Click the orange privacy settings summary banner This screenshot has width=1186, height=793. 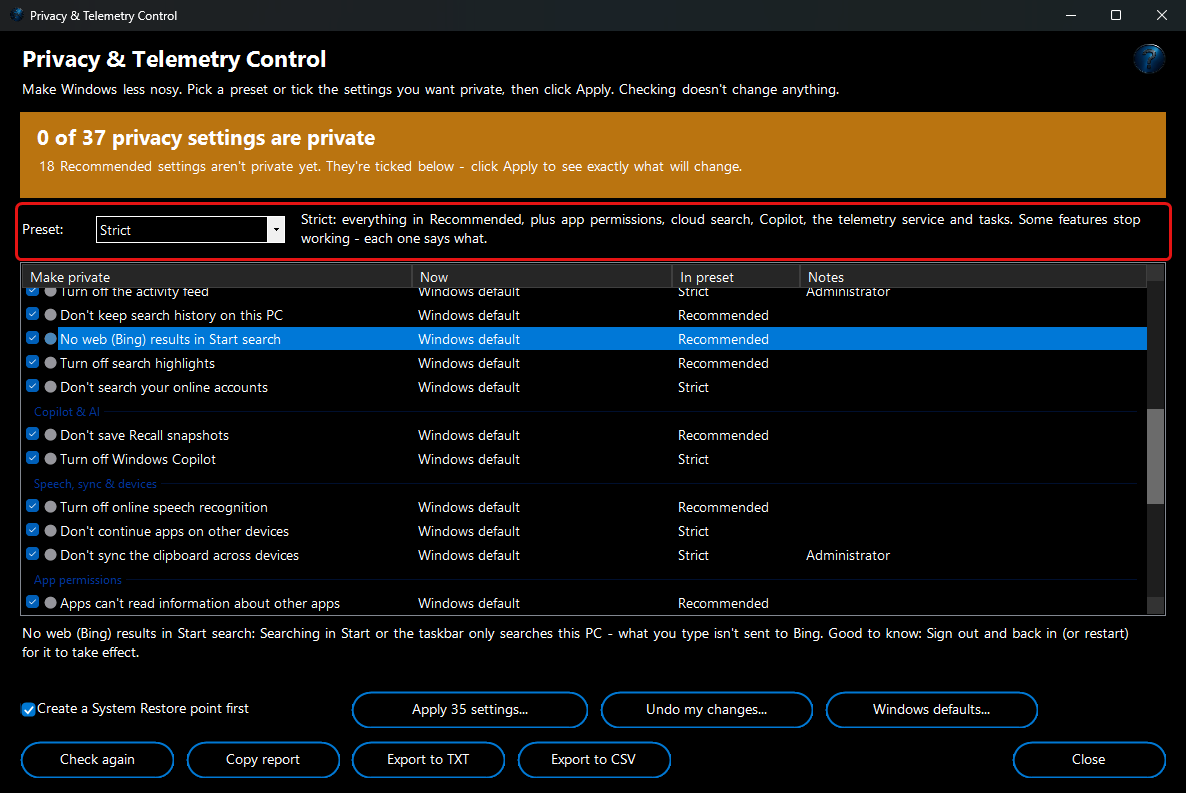pos(592,154)
